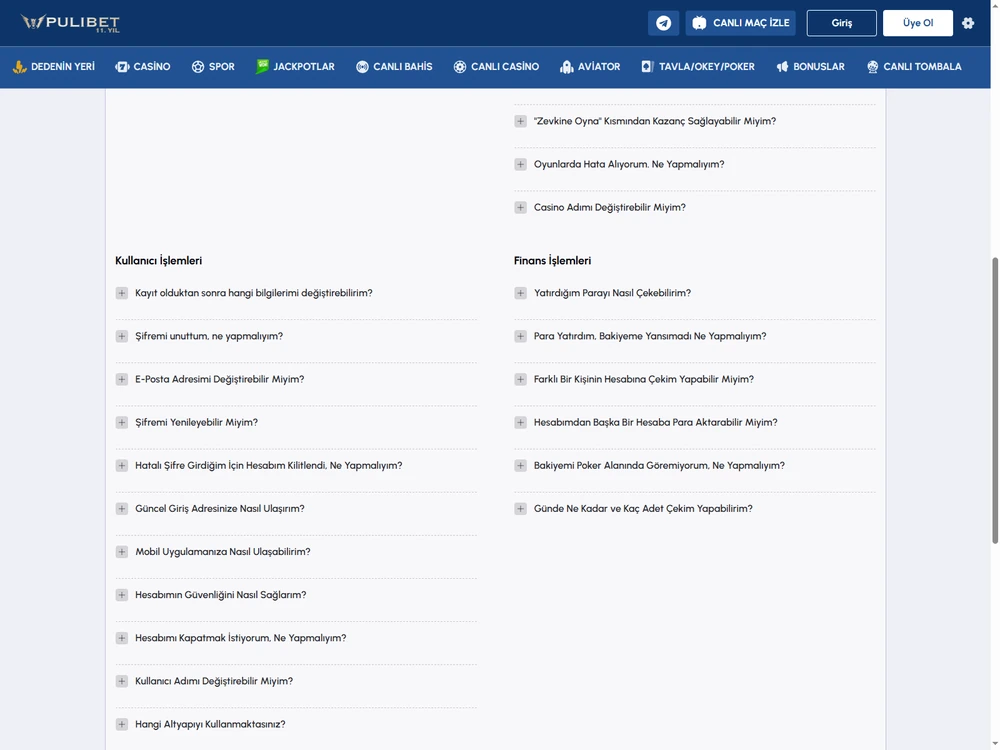Click "Şifremi Yenileyebilir Miyim?" question text
Viewport: 1000px width, 750px height.
(x=196, y=422)
